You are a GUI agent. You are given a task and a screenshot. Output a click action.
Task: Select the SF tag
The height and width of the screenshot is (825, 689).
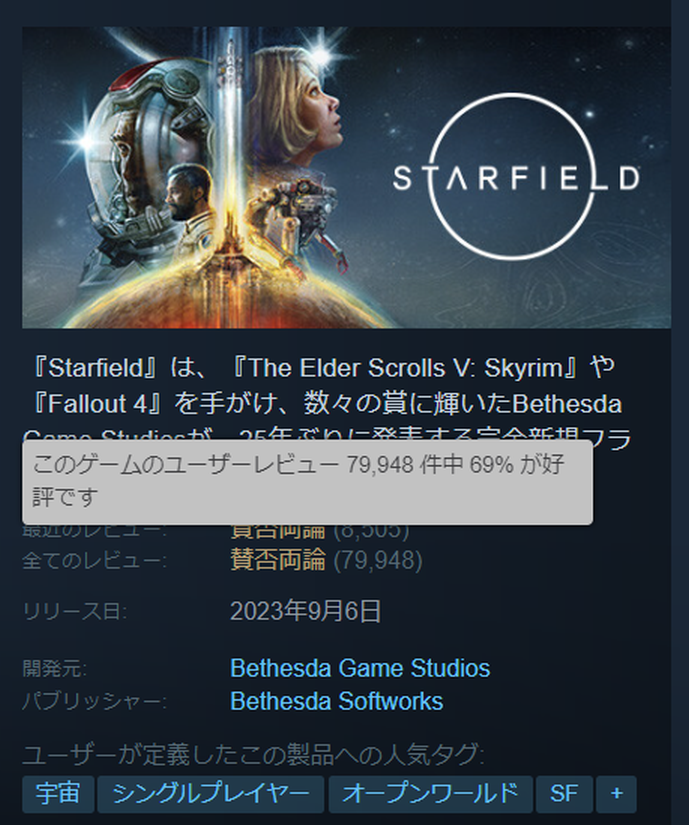point(564,793)
